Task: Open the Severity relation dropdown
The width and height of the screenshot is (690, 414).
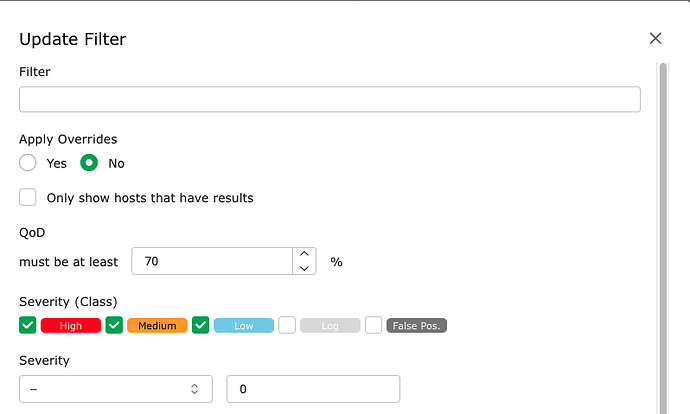Action: pos(115,389)
